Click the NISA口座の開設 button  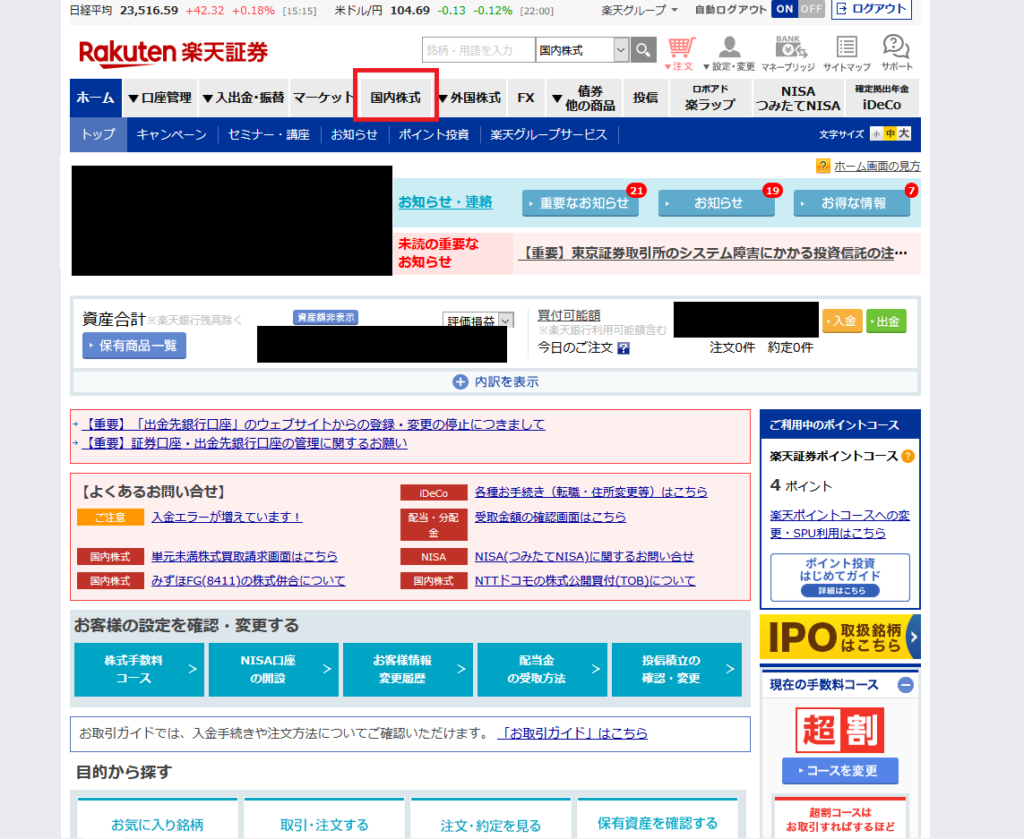(274, 669)
